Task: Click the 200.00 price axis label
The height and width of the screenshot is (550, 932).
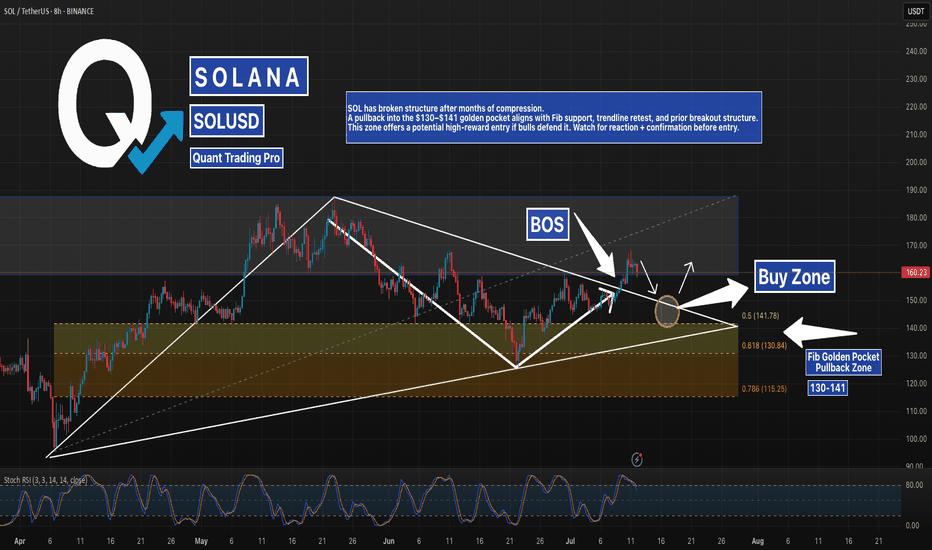Action: pyautogui.click(x=916, y=162)
